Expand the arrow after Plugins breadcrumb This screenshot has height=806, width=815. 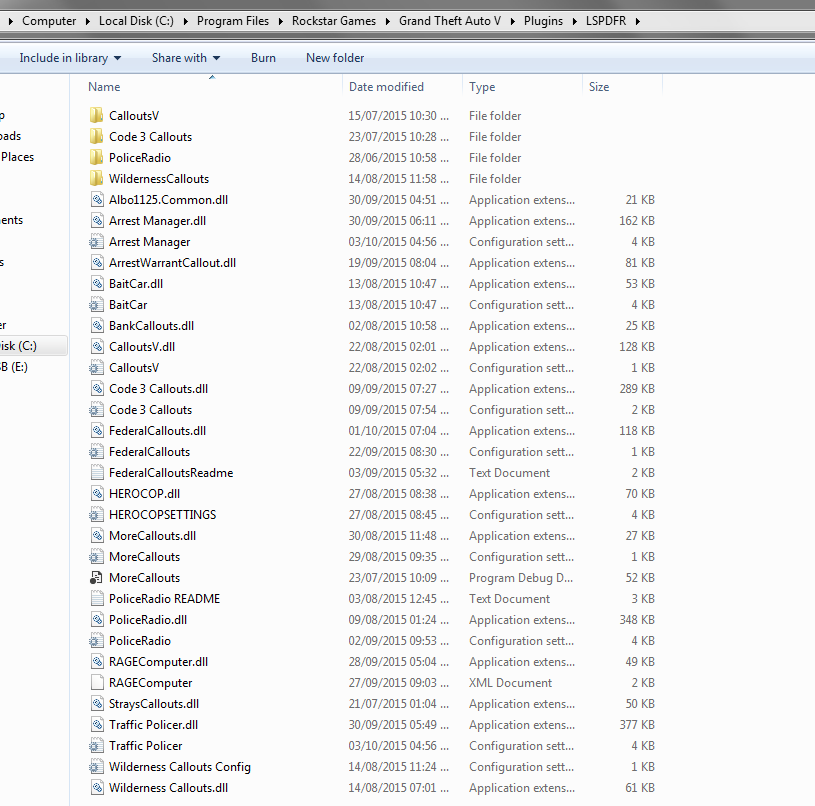click(x=574, y=21)
